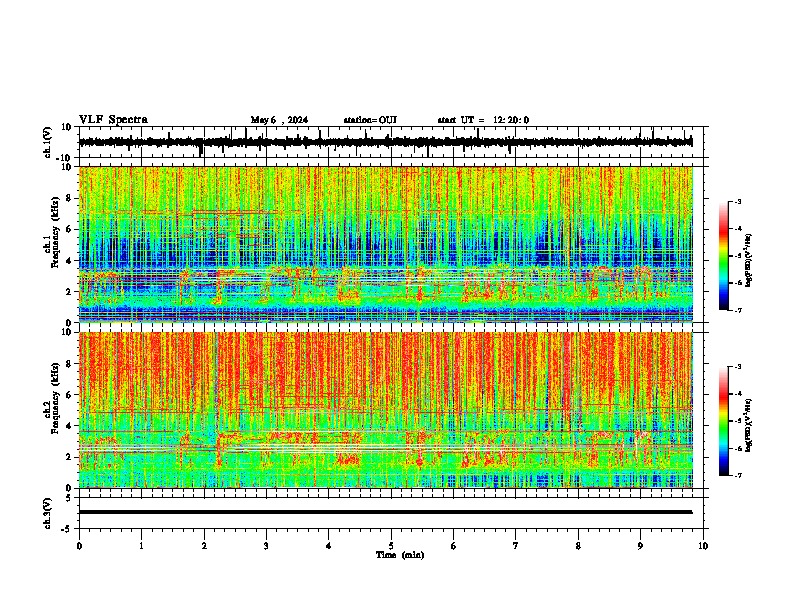Image resolution: width=792 pixels, height=612 pixels.
Task: Click the ch.1 spectrogram panel
Action: [385, 244]
